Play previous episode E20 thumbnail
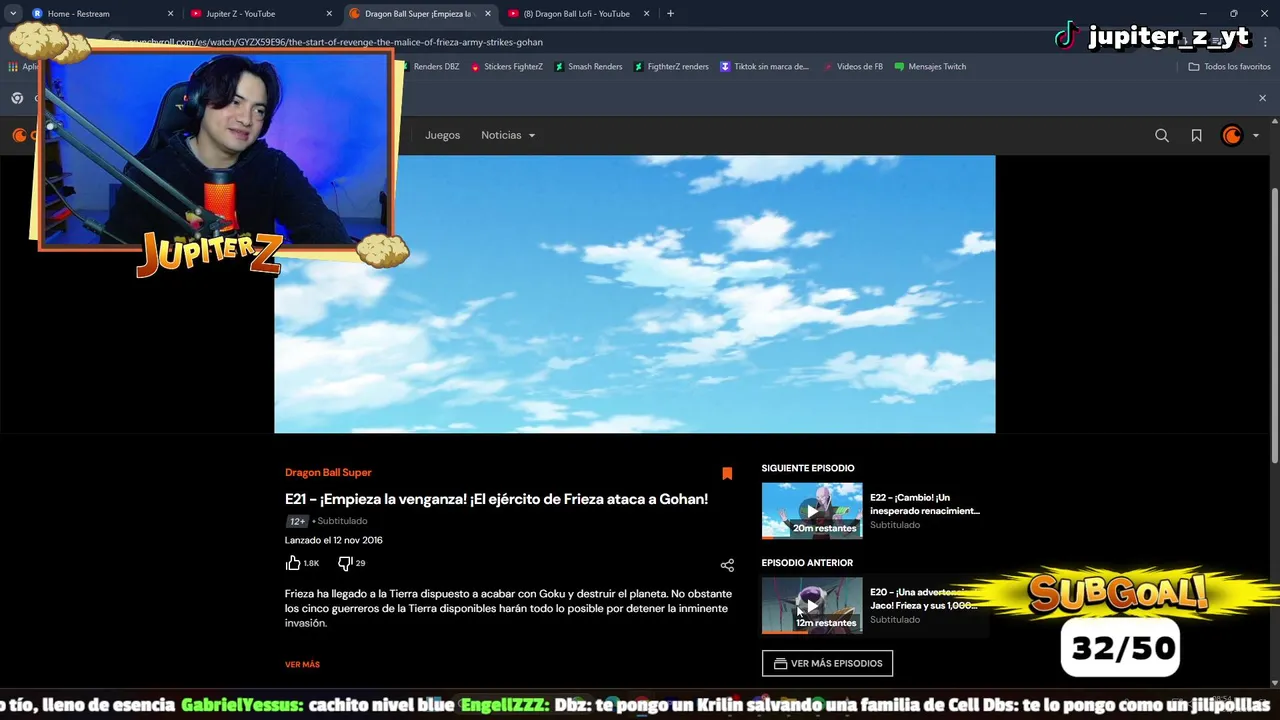 [812, 605]
